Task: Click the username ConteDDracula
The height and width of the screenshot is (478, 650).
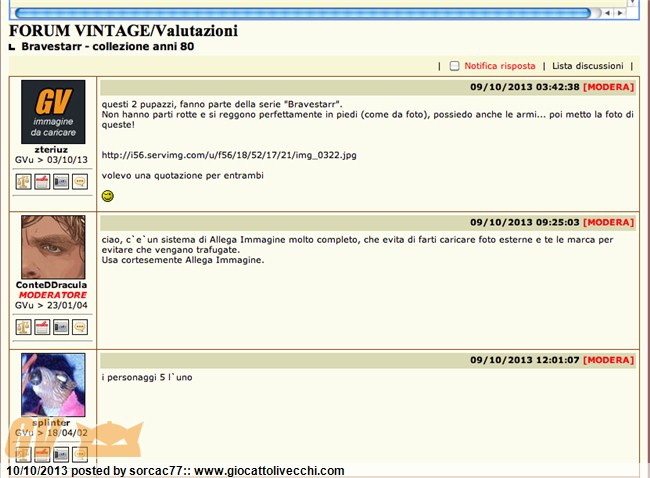Action: 51,285
